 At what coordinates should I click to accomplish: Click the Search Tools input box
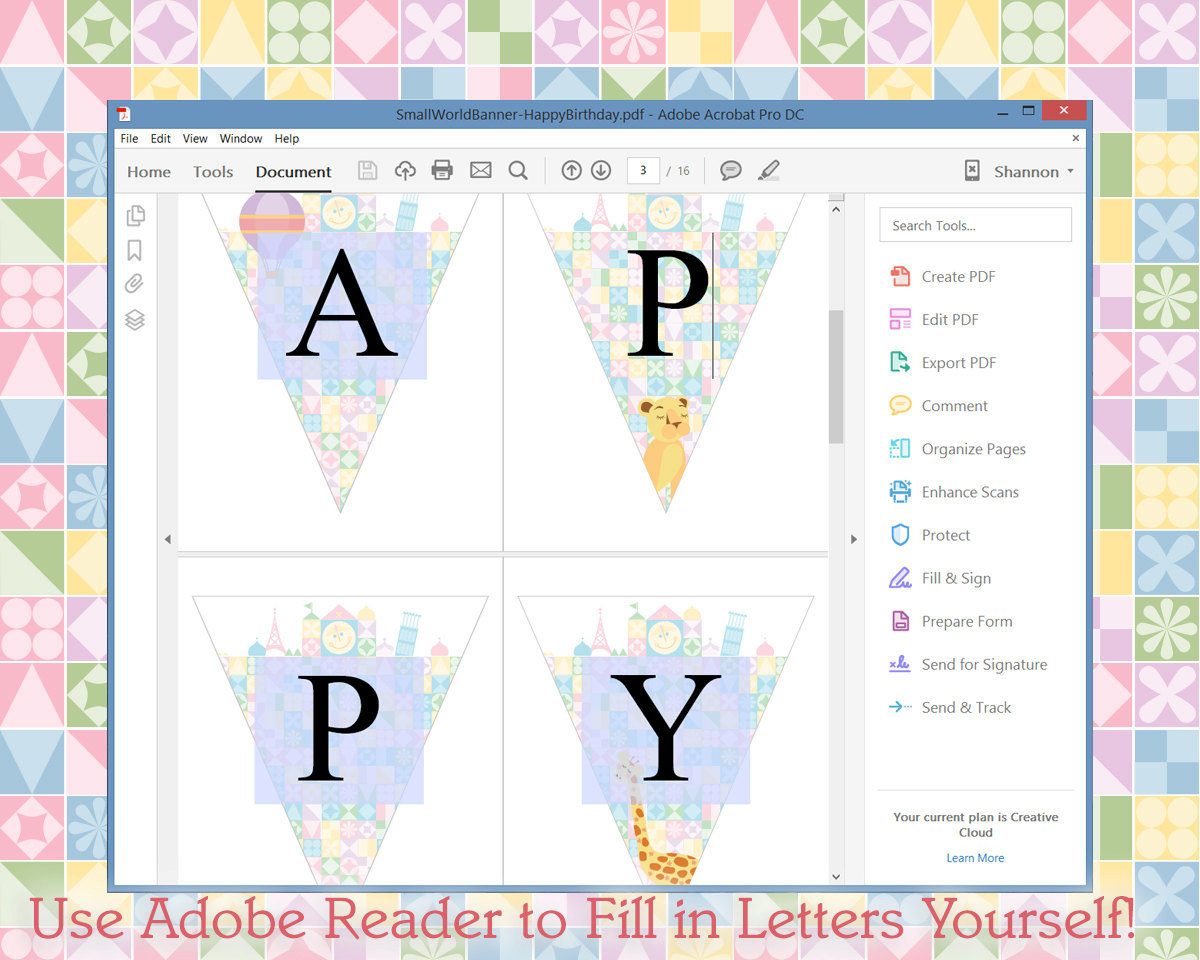(975, 225)
